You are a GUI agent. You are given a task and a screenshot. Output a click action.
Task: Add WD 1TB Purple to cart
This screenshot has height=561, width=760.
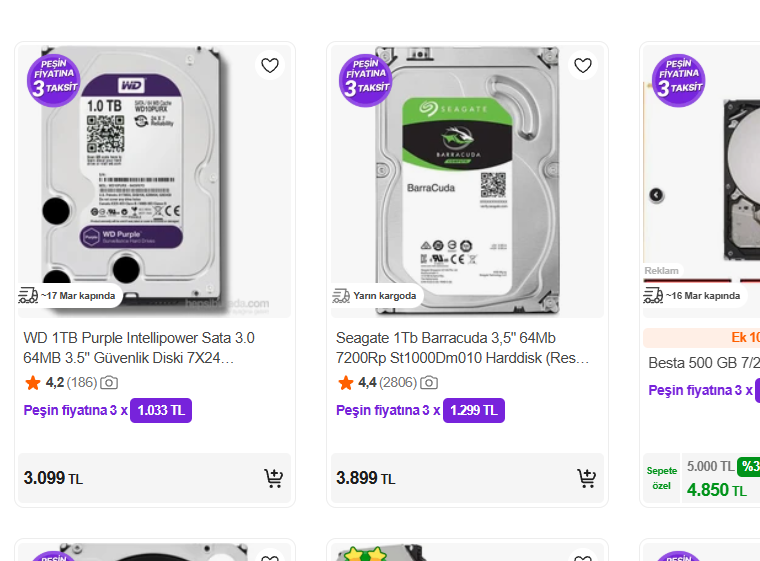273,478
